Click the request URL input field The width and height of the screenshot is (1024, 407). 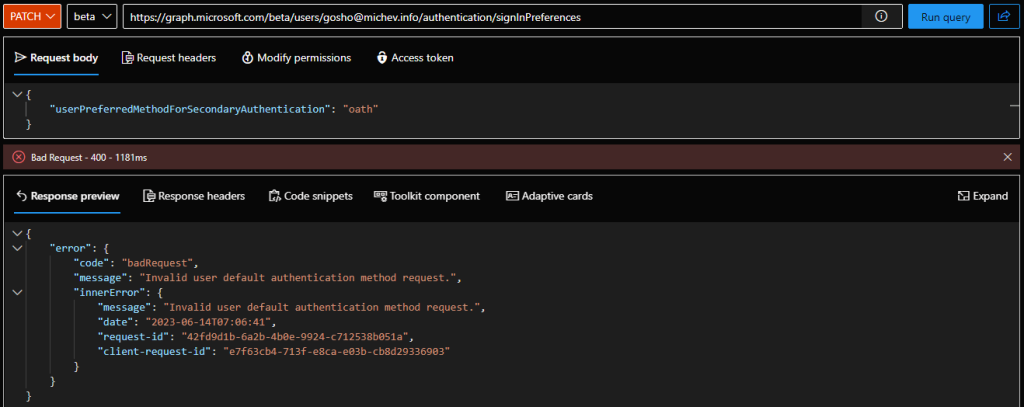pos(492,17)
